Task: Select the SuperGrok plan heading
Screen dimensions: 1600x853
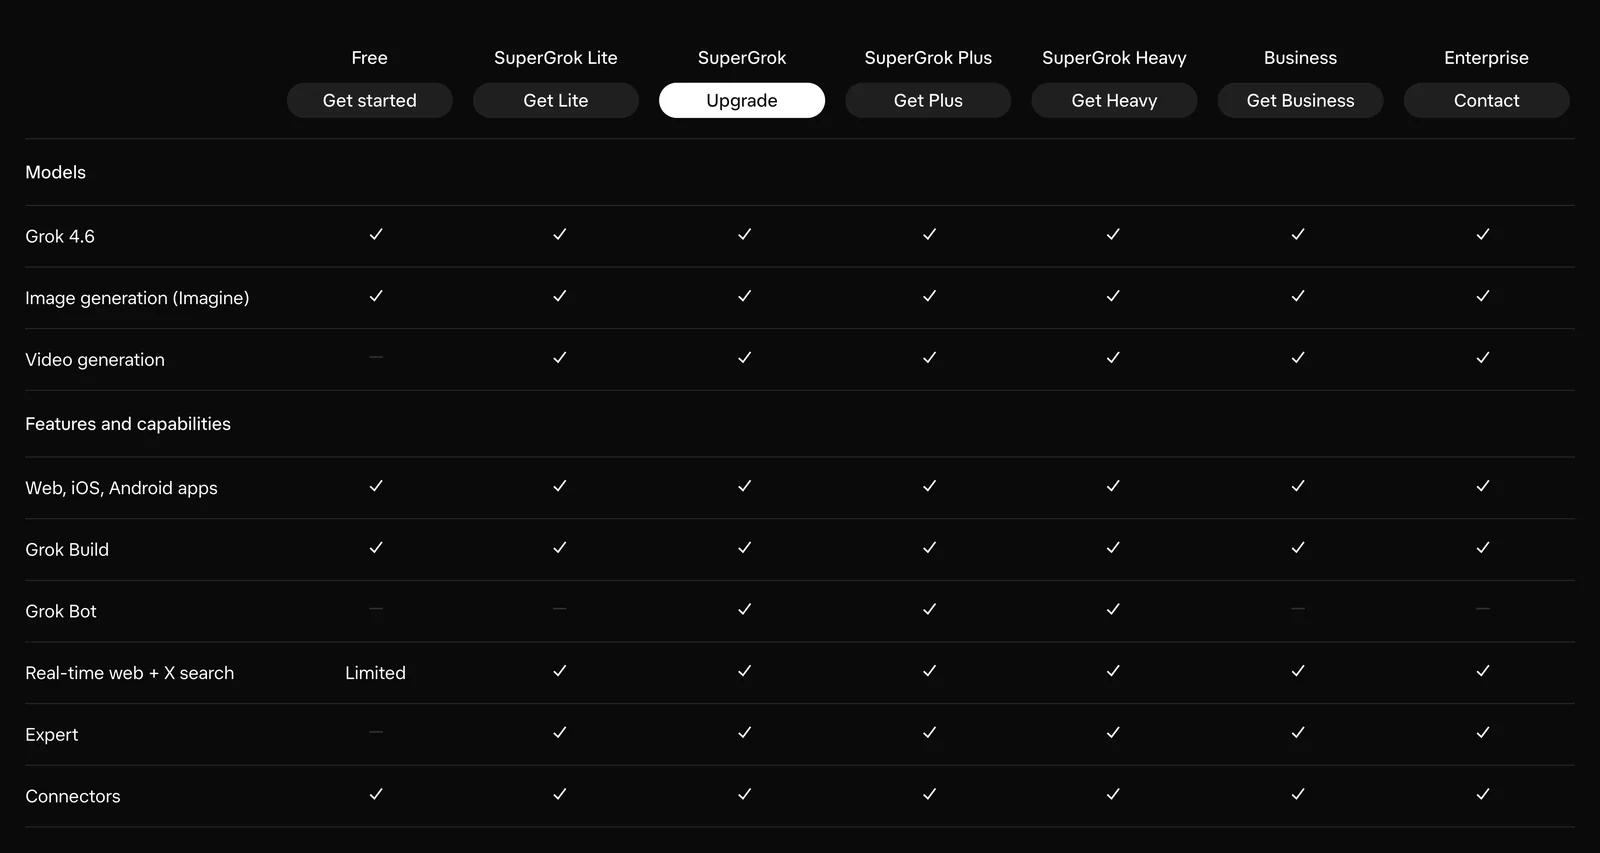Action: pos(742,58)
